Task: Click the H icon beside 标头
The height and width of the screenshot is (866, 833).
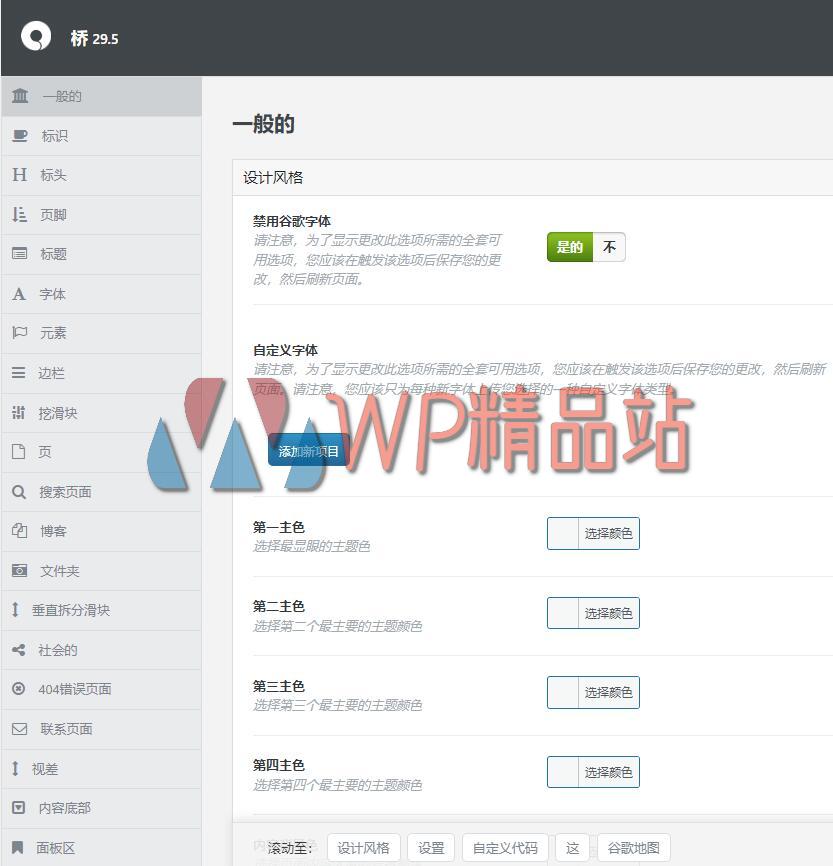Action: coord(19,175)
